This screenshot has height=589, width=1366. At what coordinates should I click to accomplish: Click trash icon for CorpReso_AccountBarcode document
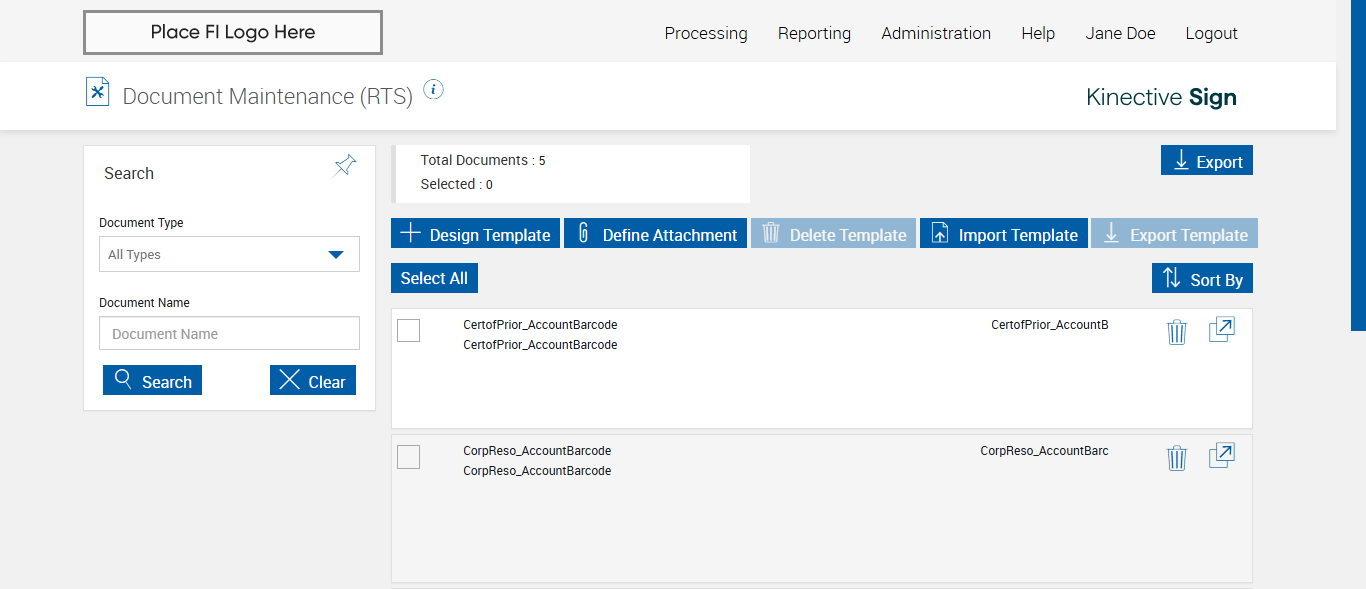(x=1177, y=458)
